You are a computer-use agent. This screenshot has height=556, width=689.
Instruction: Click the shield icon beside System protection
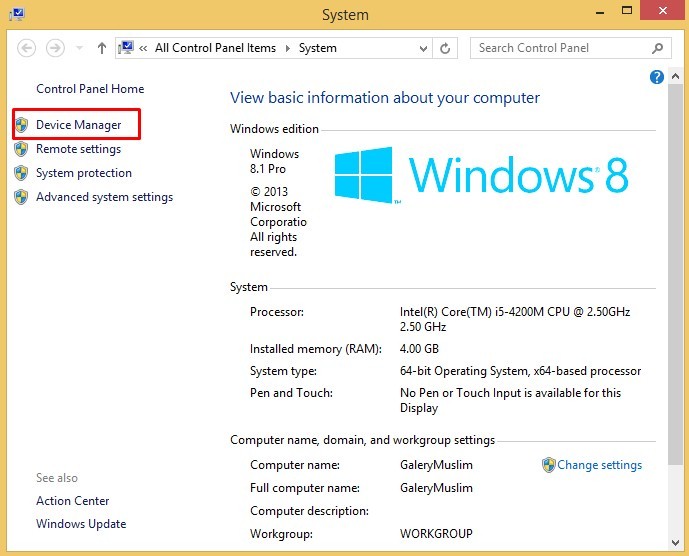click(x=21, y=173)
